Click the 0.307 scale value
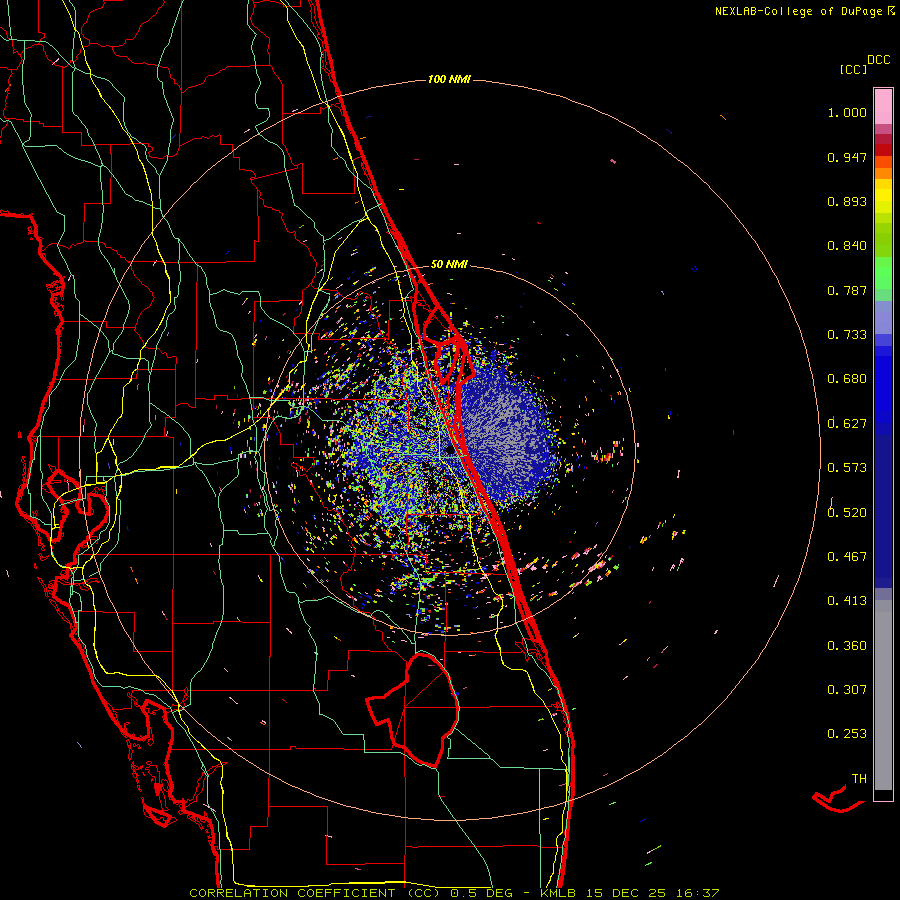 [x=847, y=690]
